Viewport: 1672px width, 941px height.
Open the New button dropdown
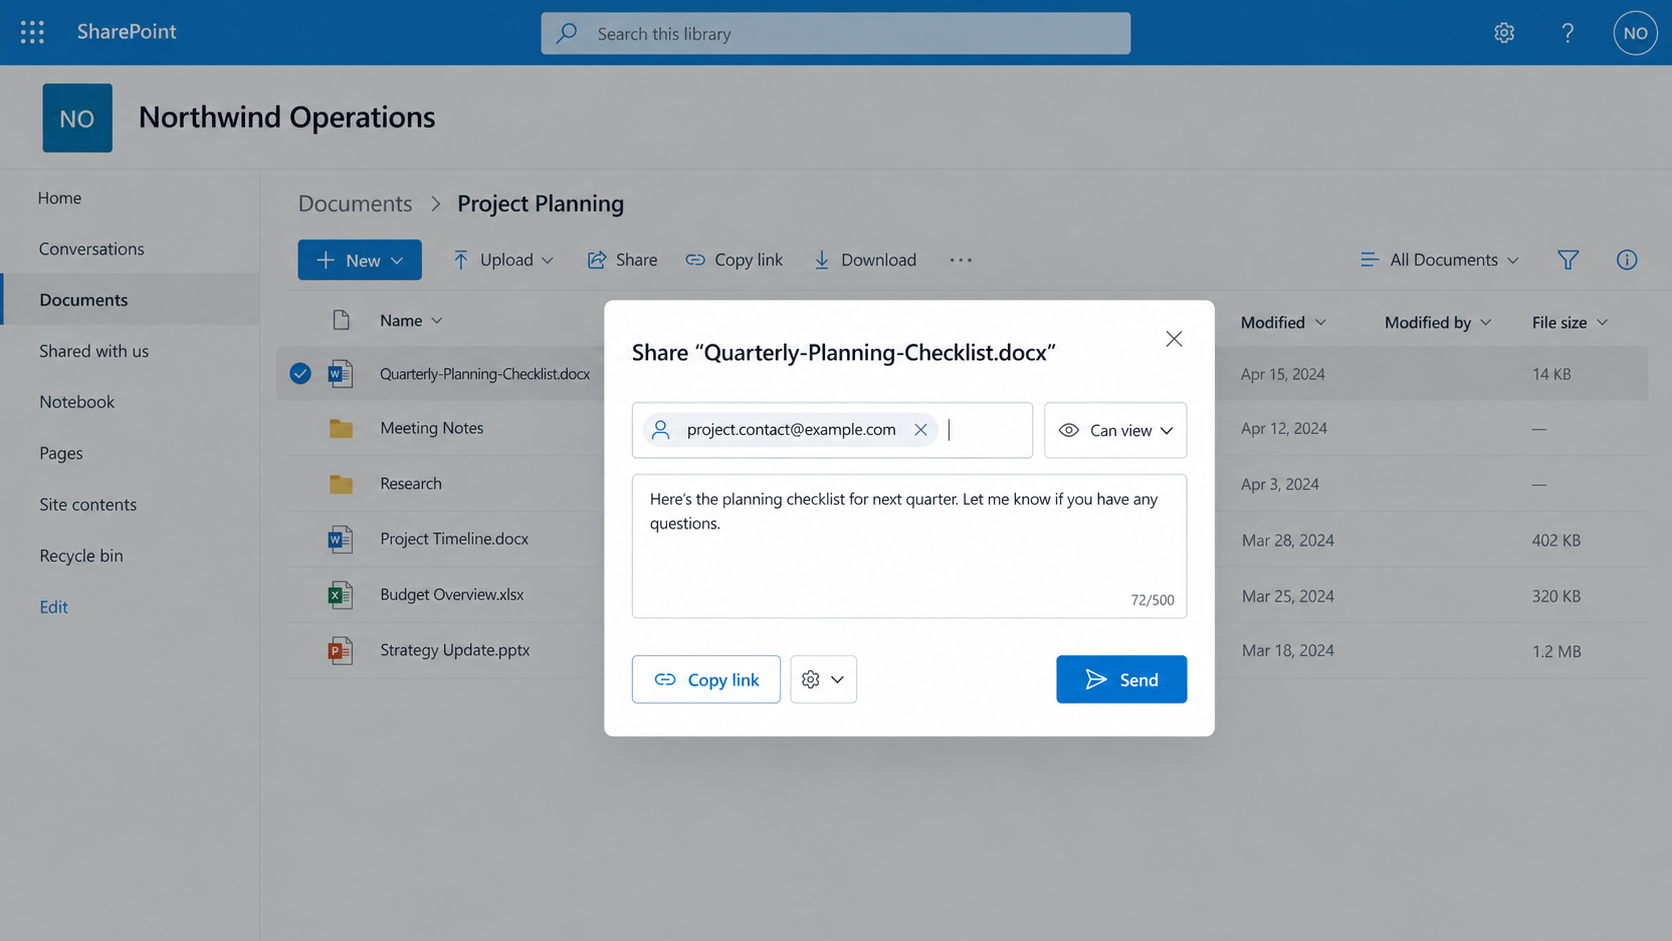[359, 260]
